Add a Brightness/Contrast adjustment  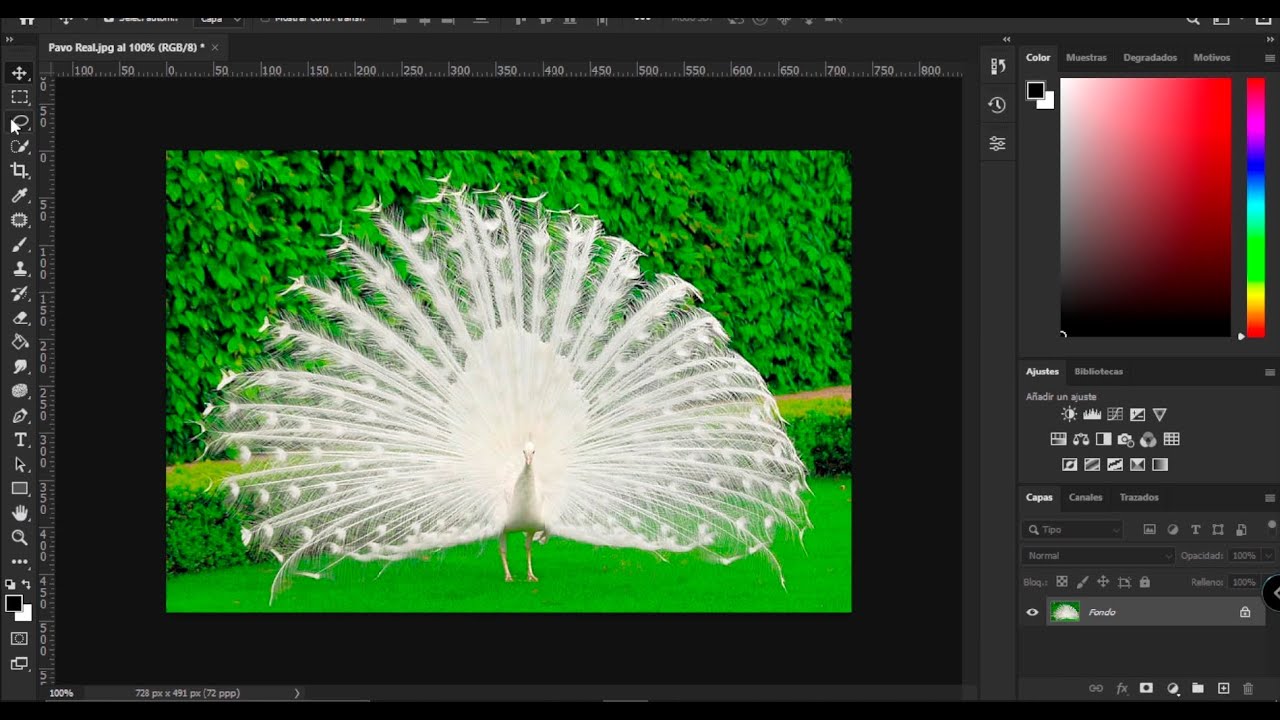tap(1069, 414)
